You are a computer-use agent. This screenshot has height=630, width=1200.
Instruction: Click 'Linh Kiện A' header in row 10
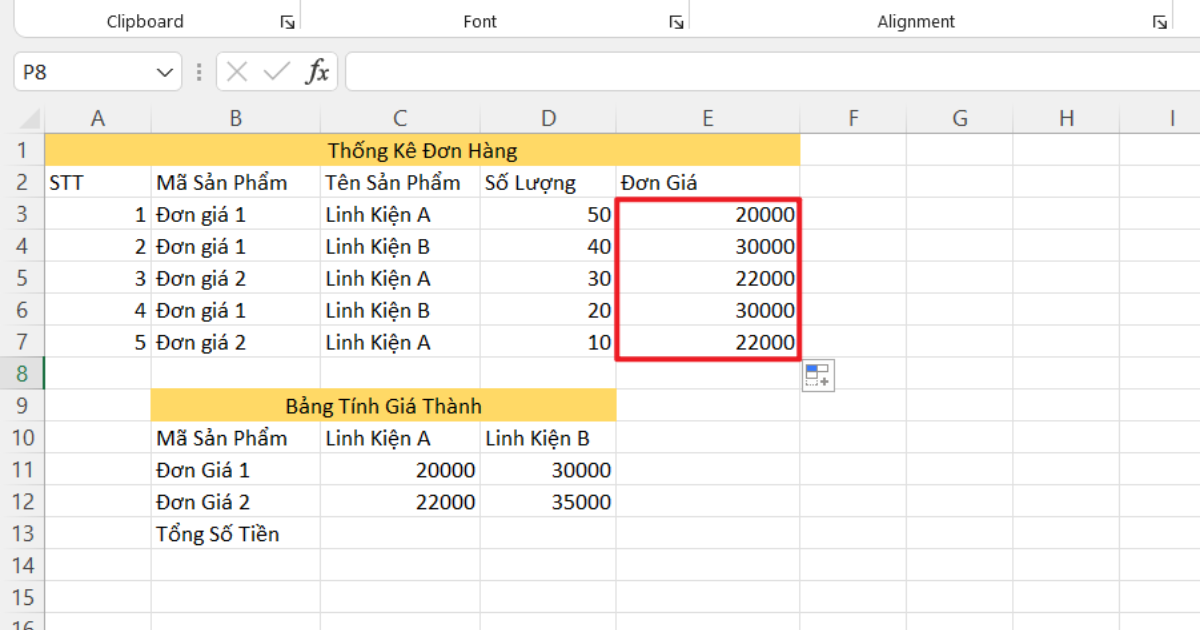(x=400, y=438)
